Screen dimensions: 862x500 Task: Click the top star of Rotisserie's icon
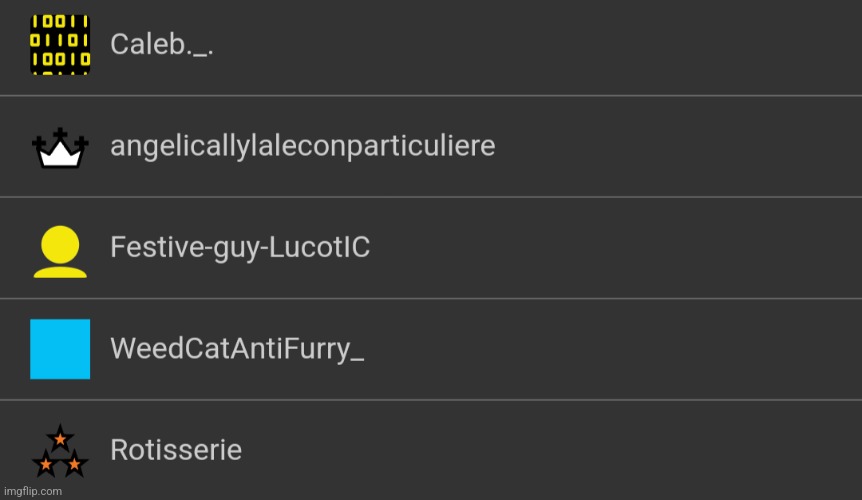(x=60, y=439)
